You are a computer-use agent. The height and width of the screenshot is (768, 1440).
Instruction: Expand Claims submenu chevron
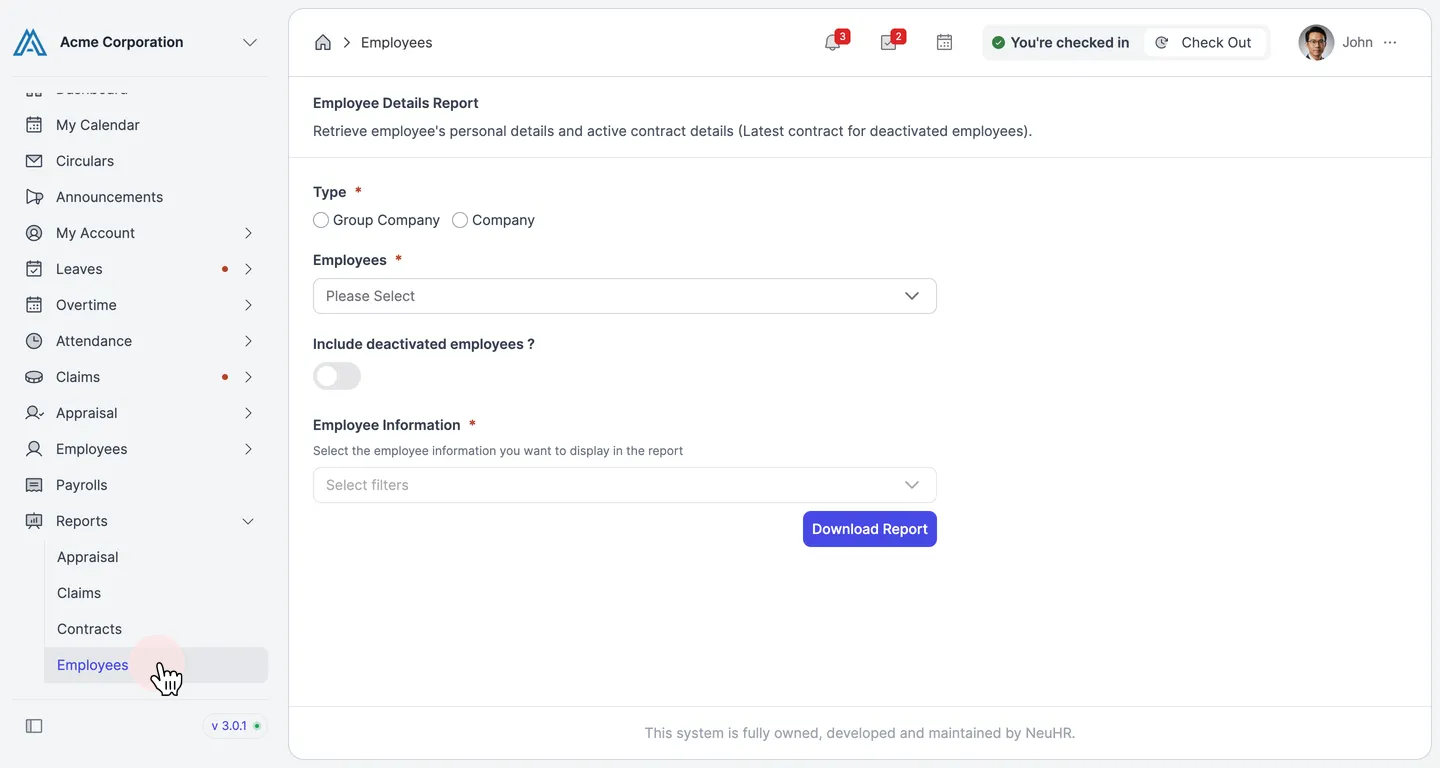248,377
